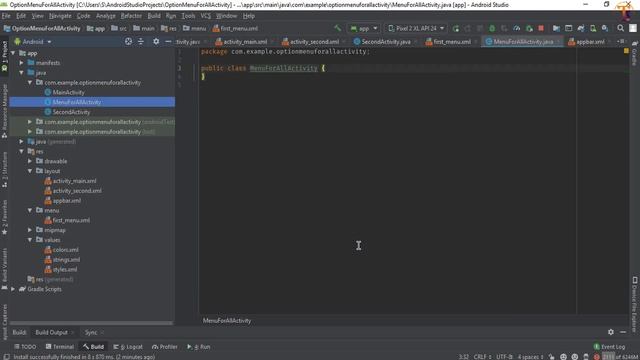Open the Profiler tool window
The height and width of the screenshot is (360, 640).
click(164, 347)
